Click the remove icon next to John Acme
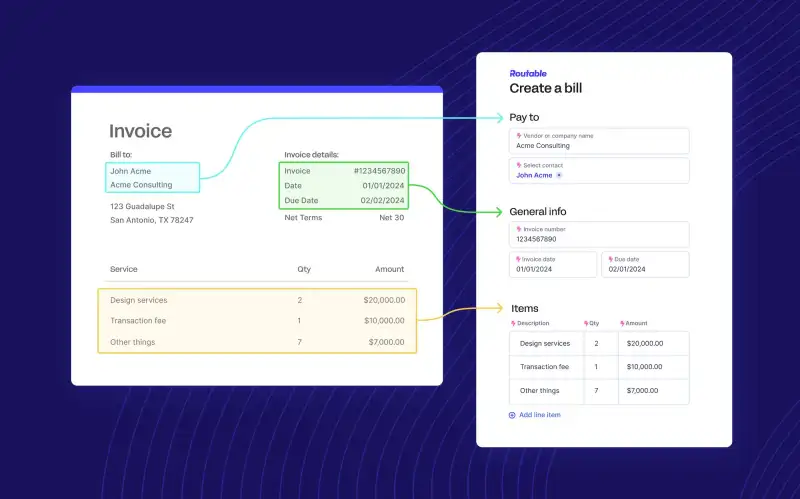The image size is (800, 499). 559,175
